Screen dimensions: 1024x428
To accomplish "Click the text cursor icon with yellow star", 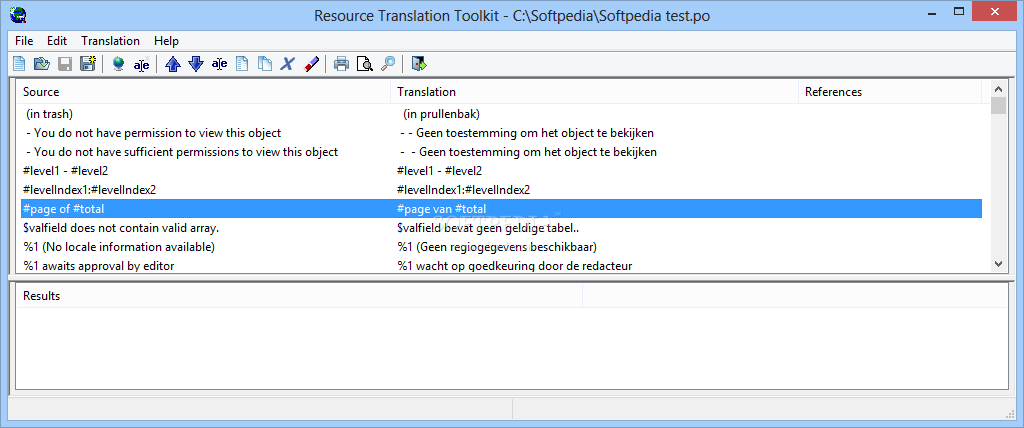I will (142, 64).
